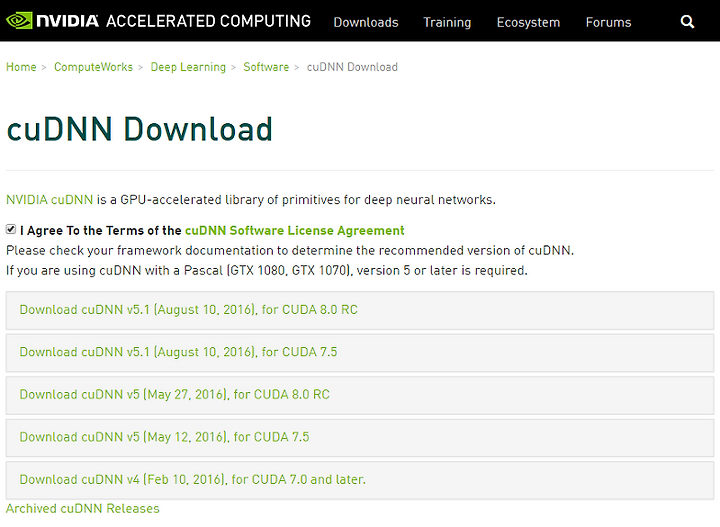Image resolution: width=720 pixels, height=527 pixels.
Task: Click the framework documentation recommendation sentence
Action: (x=290, y=251)
